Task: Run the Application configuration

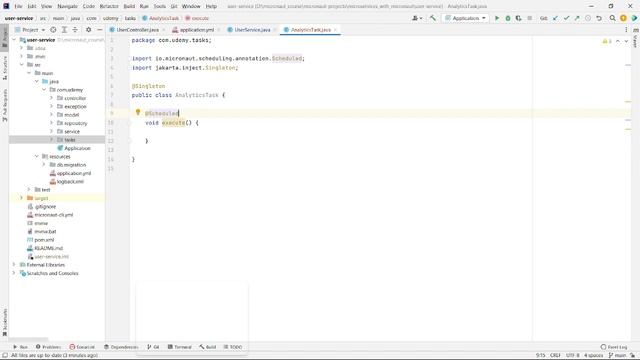Action: (x=497, y=18)
